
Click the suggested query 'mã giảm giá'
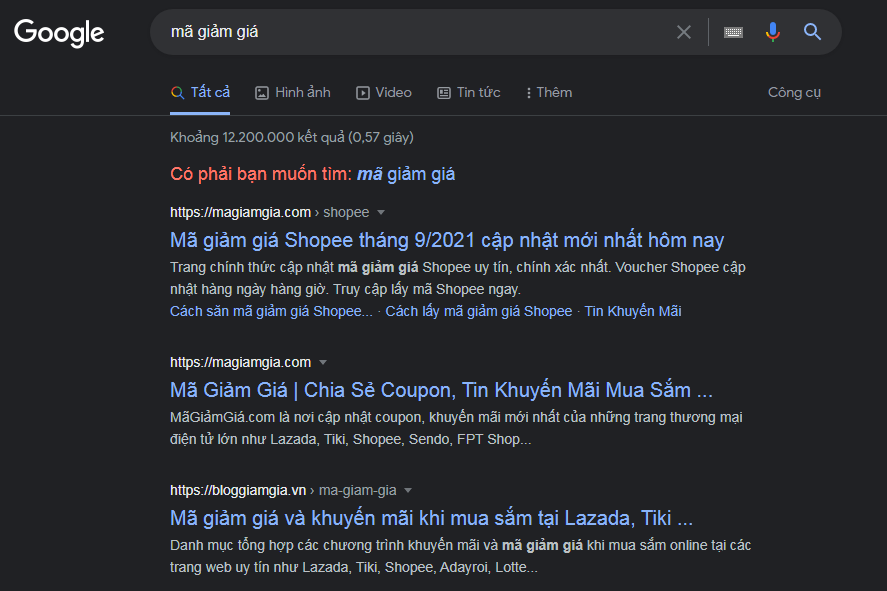[406, 174]
